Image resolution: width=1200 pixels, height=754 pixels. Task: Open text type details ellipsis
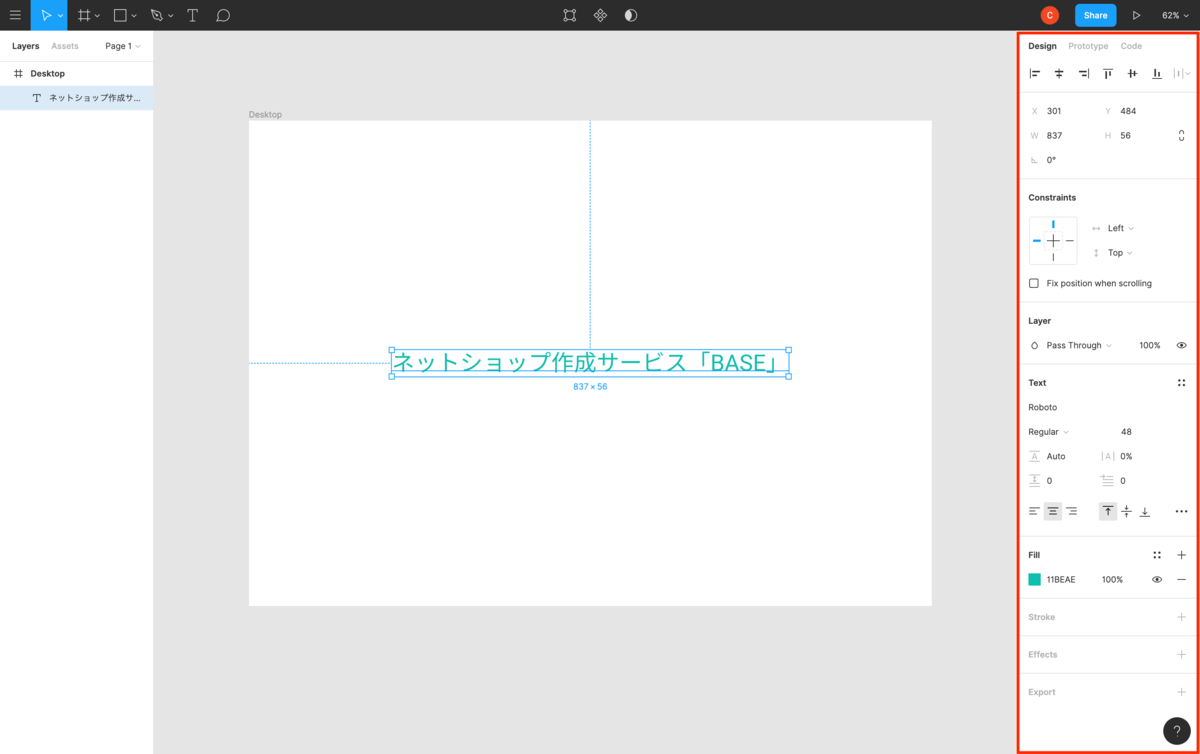click(1181, 511)
